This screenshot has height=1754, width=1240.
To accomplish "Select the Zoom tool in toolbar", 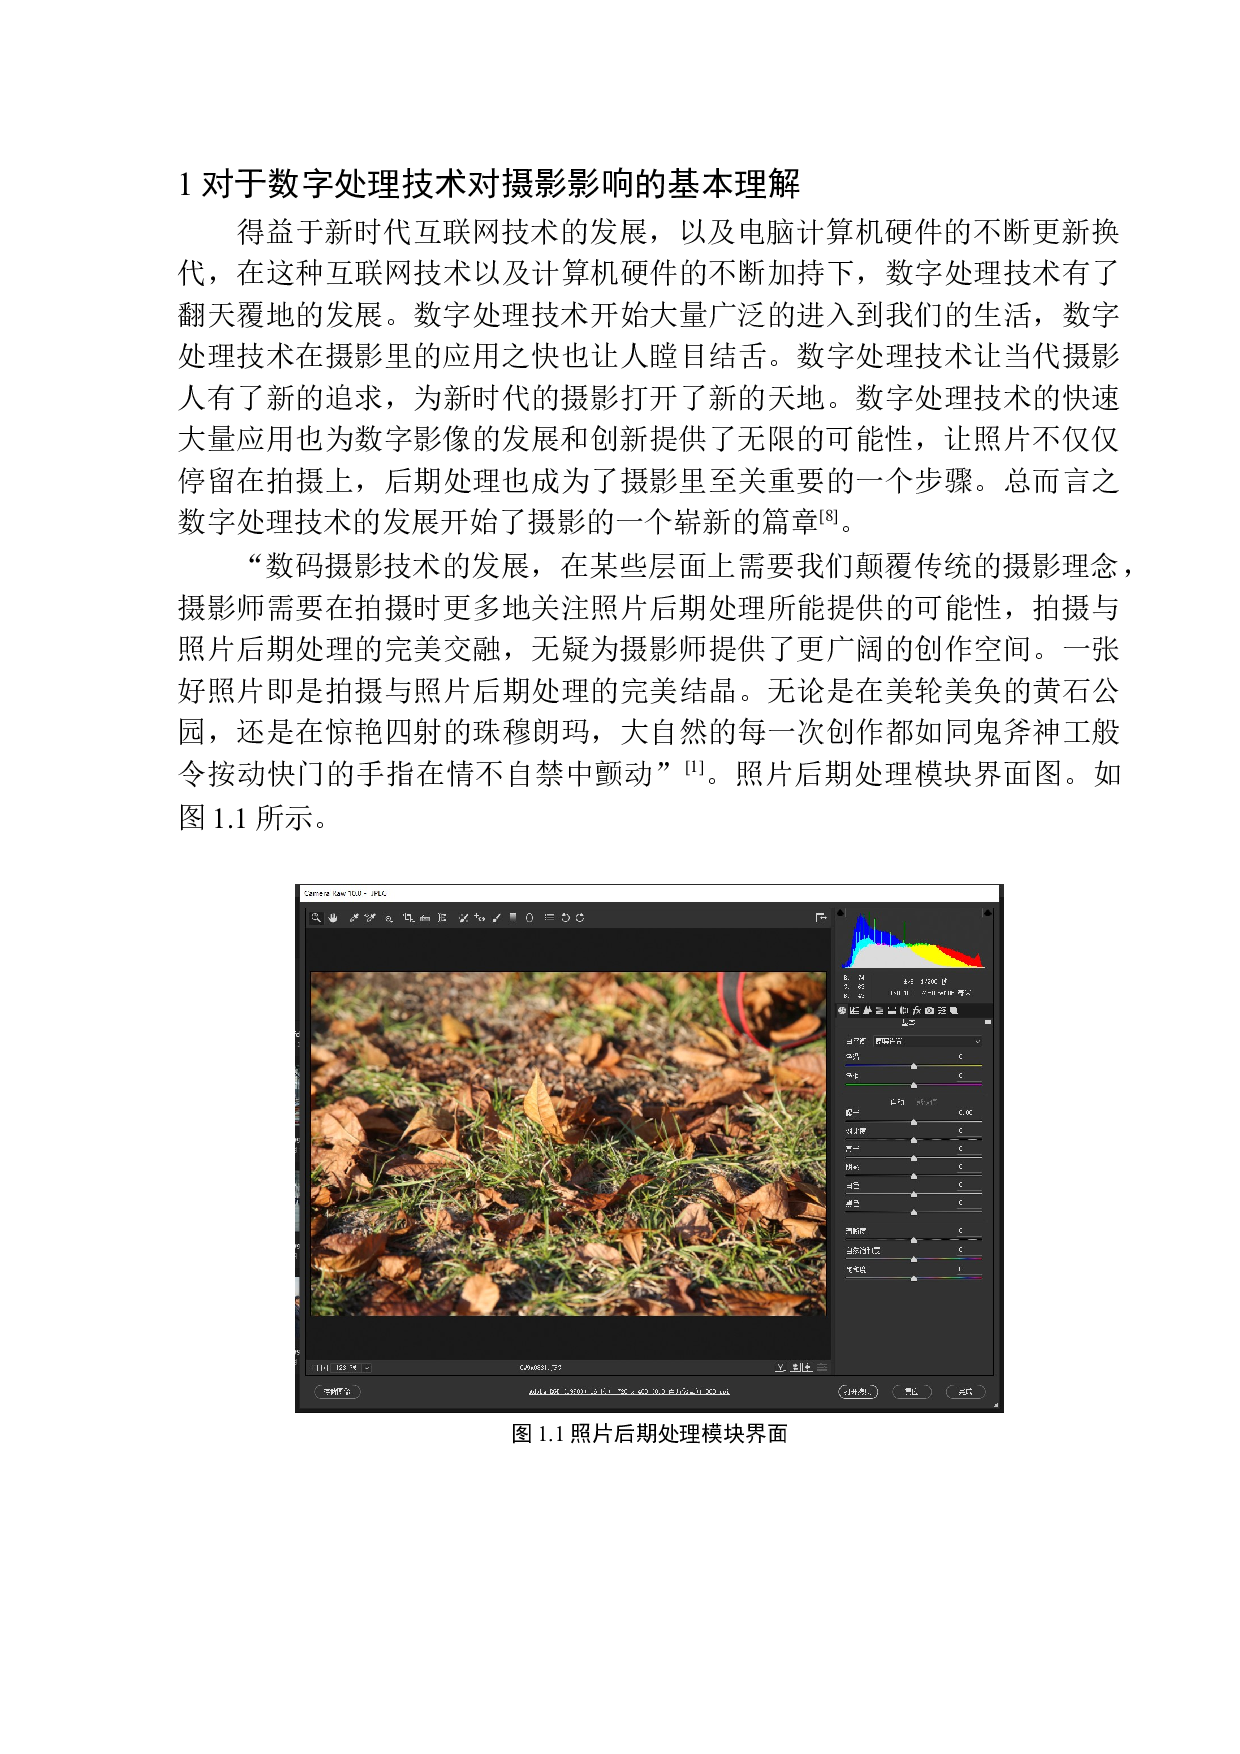I will [316, 917].
